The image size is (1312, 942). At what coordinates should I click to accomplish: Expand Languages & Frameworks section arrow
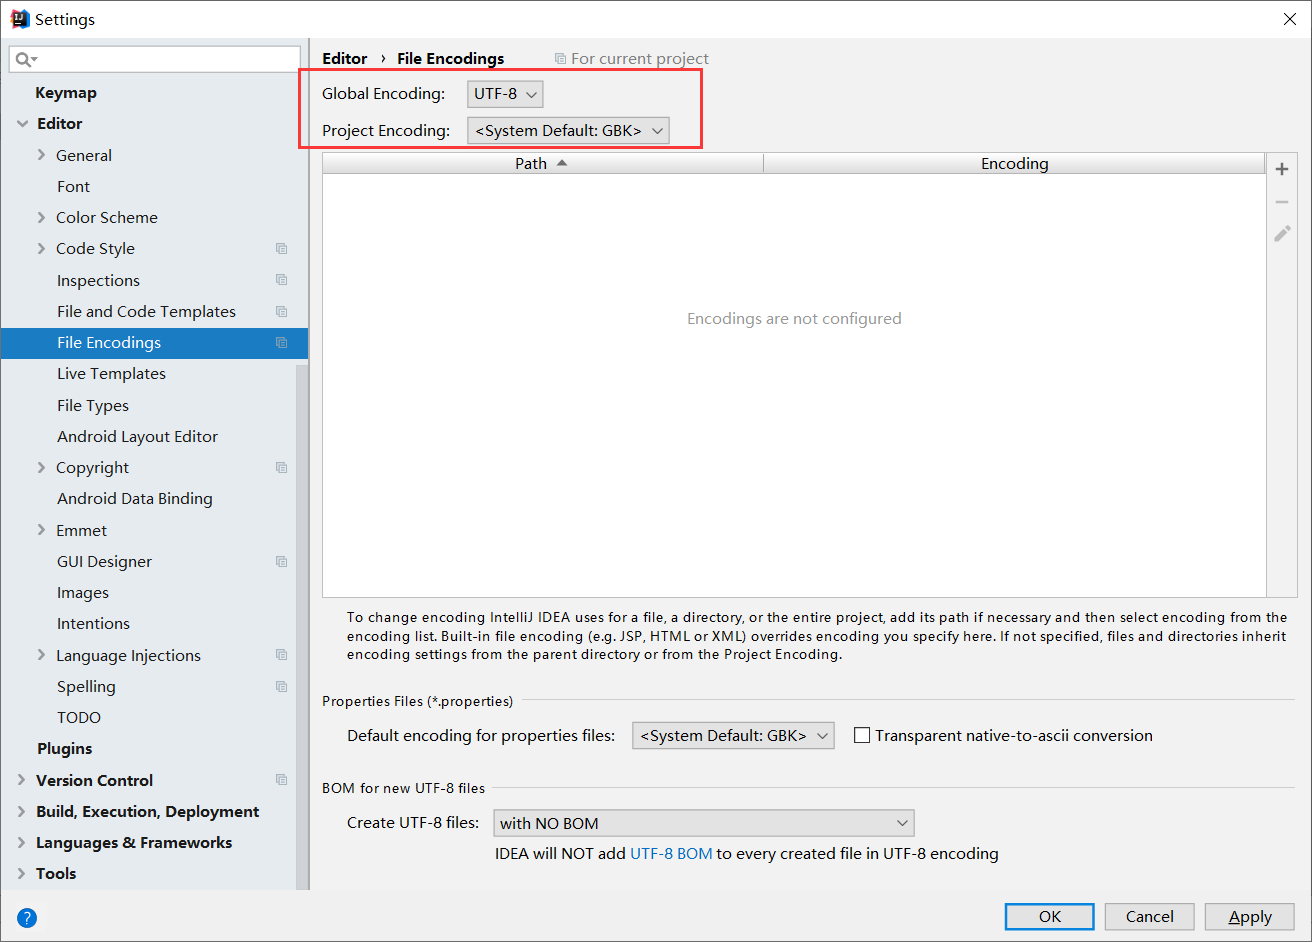point(22,842)
